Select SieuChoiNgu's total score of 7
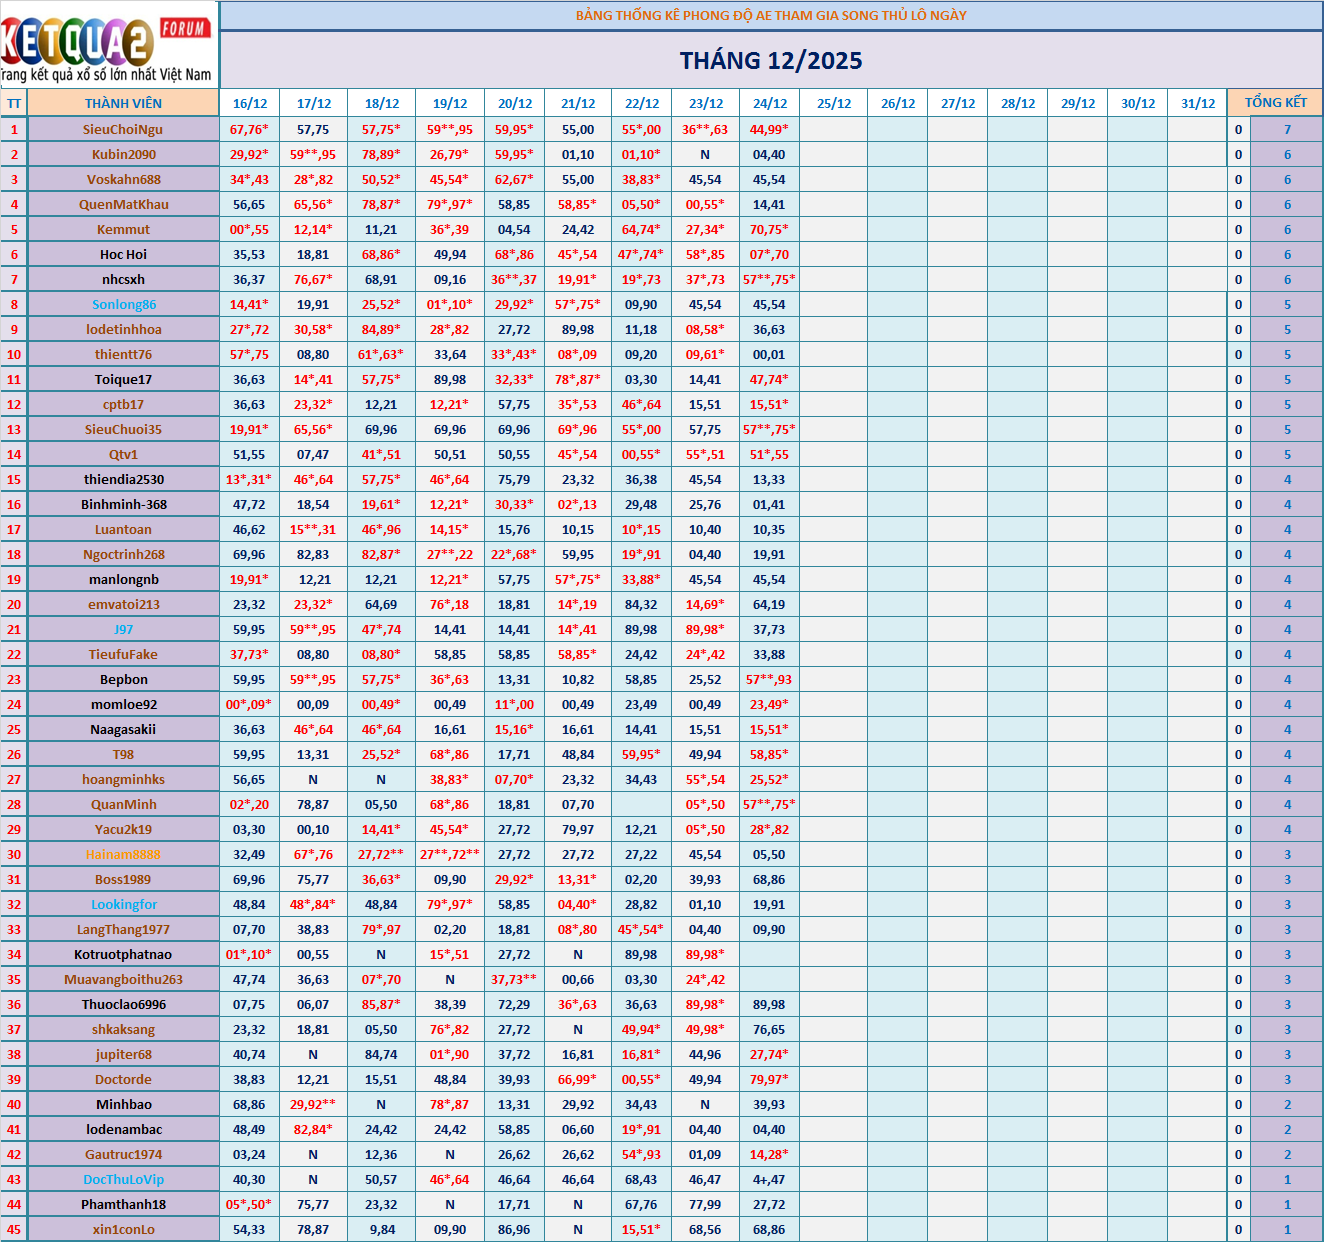The width and height of the screenshot is (1324, 1242). click(x=1287, y=129)
